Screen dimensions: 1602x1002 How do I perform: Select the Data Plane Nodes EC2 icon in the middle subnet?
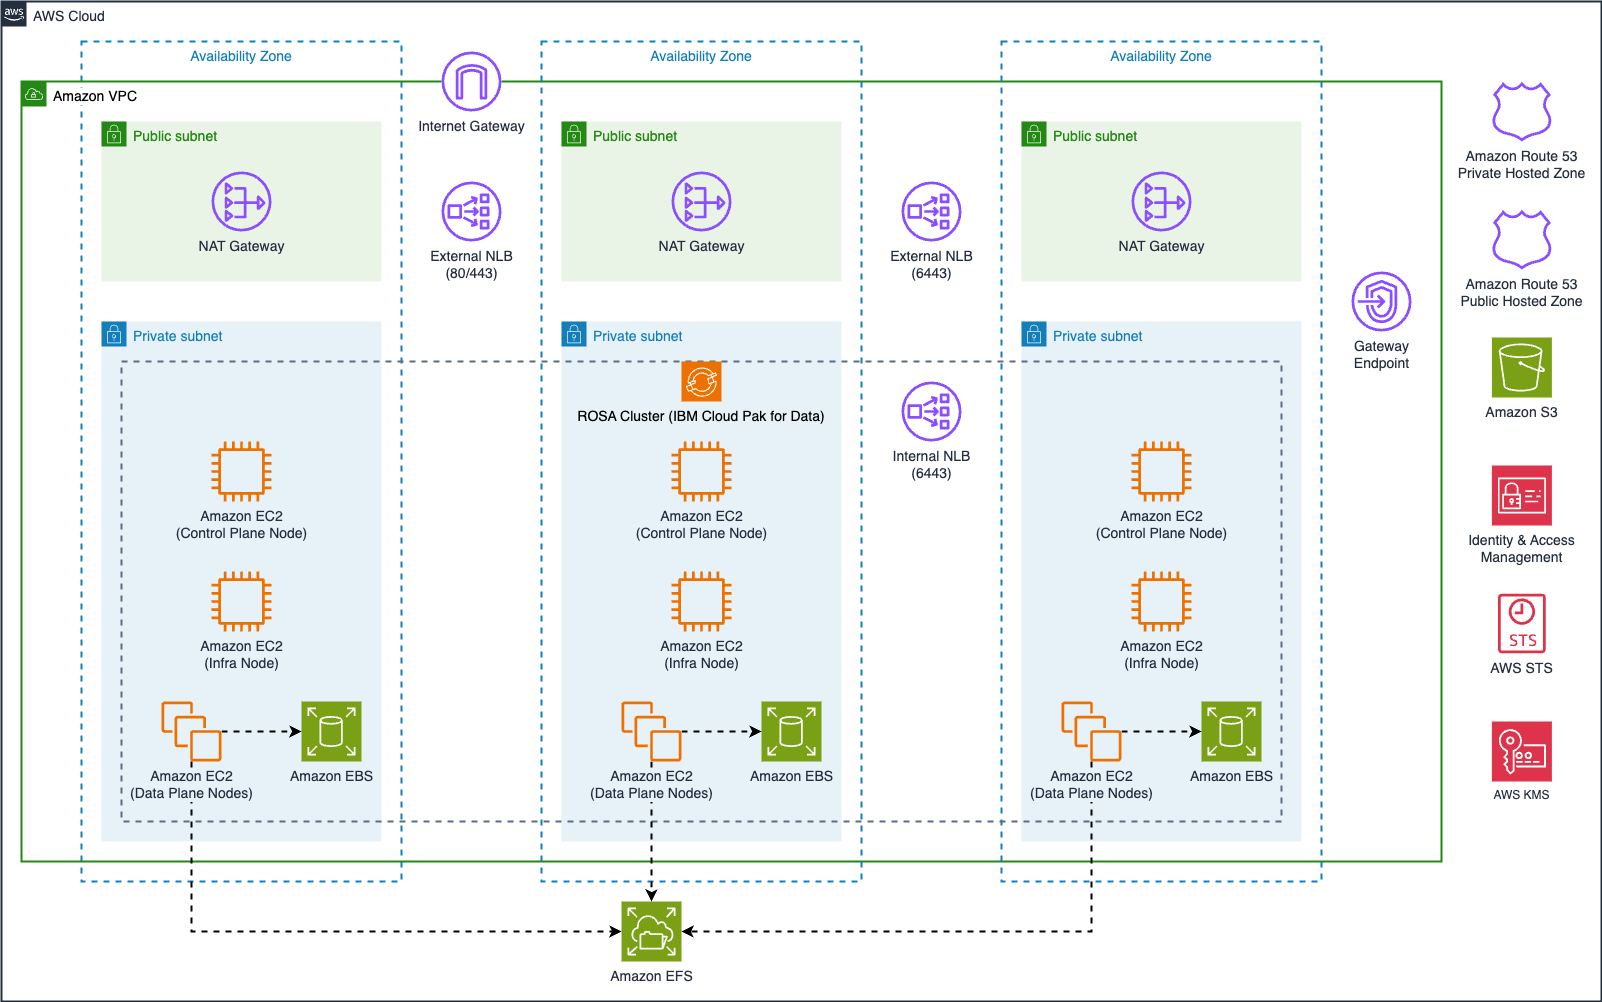tap(650, 732)
